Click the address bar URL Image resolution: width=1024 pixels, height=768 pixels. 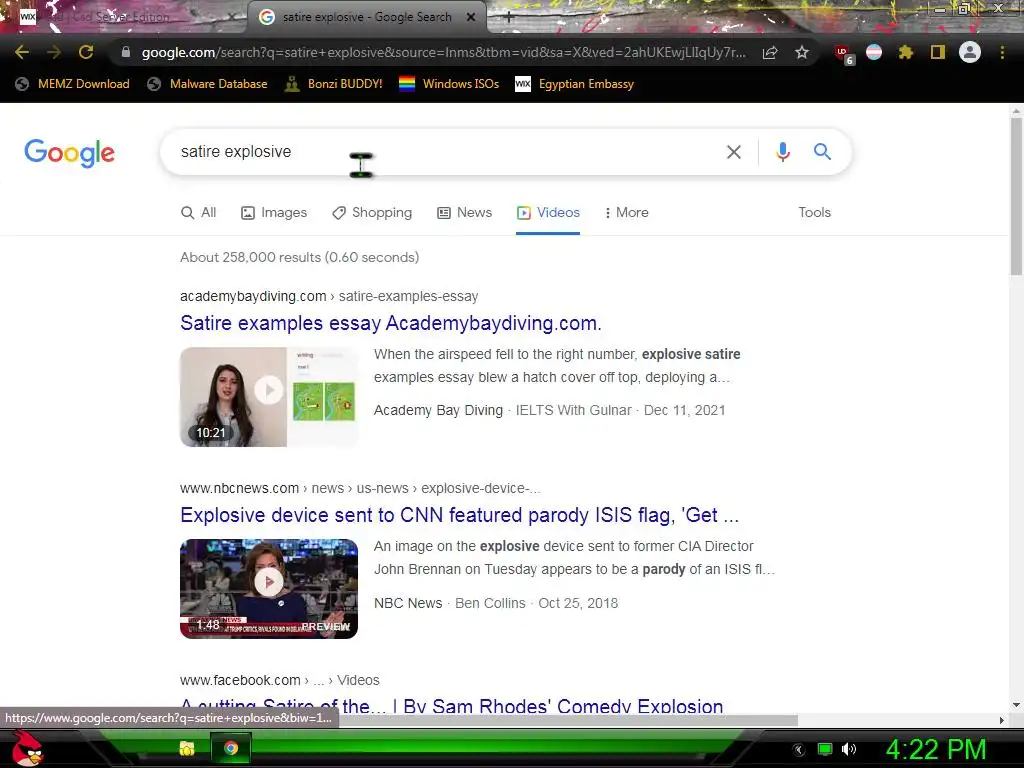pyautogui.click(x=444, y=52)
